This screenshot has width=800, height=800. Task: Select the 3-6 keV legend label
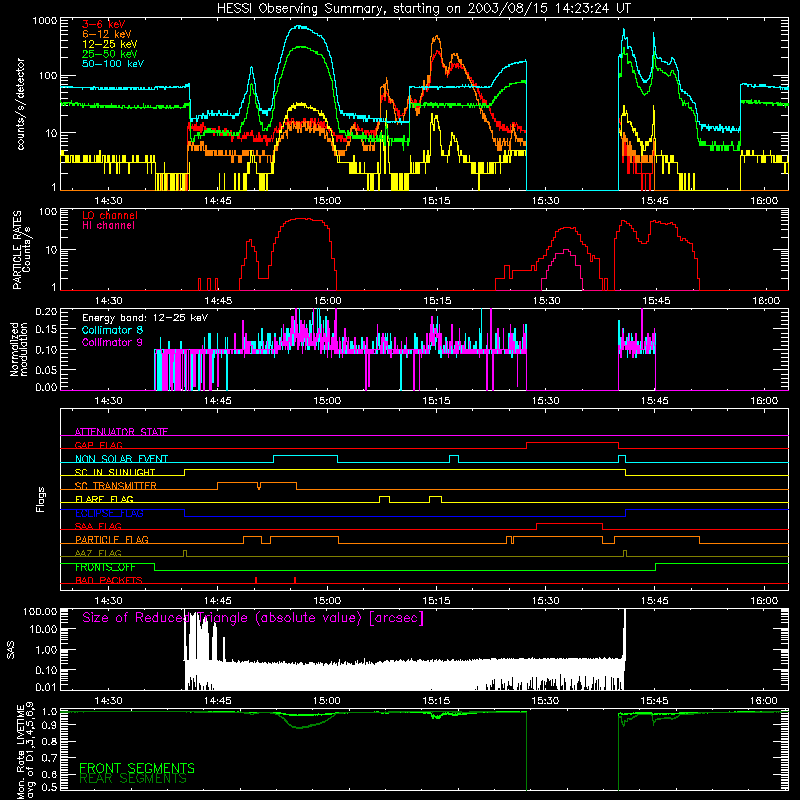pyautogui.click(x=103, y=24)
